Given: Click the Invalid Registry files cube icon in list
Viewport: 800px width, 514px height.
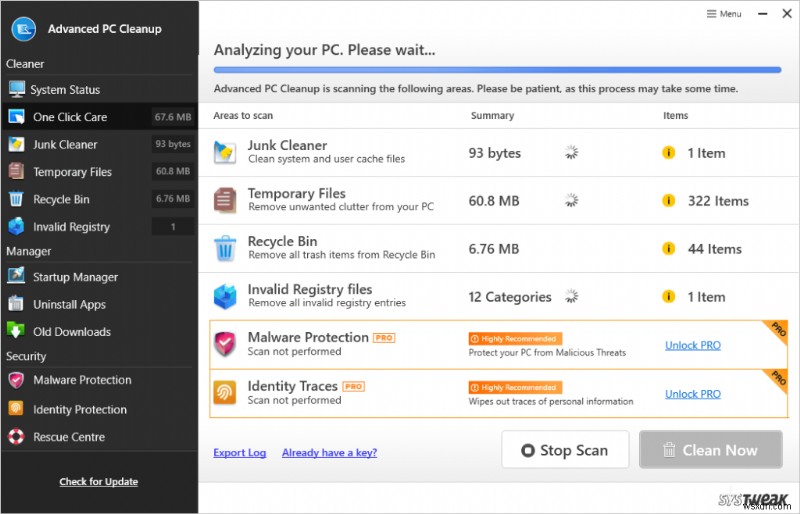Looking at the screenshot, I should tap(225, 297).
